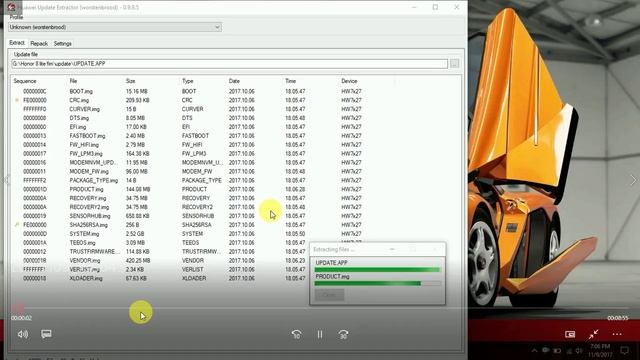Viewport: 640px width, 360px height.
Task: Click the Update file path field
Action: tap(229, 64)
